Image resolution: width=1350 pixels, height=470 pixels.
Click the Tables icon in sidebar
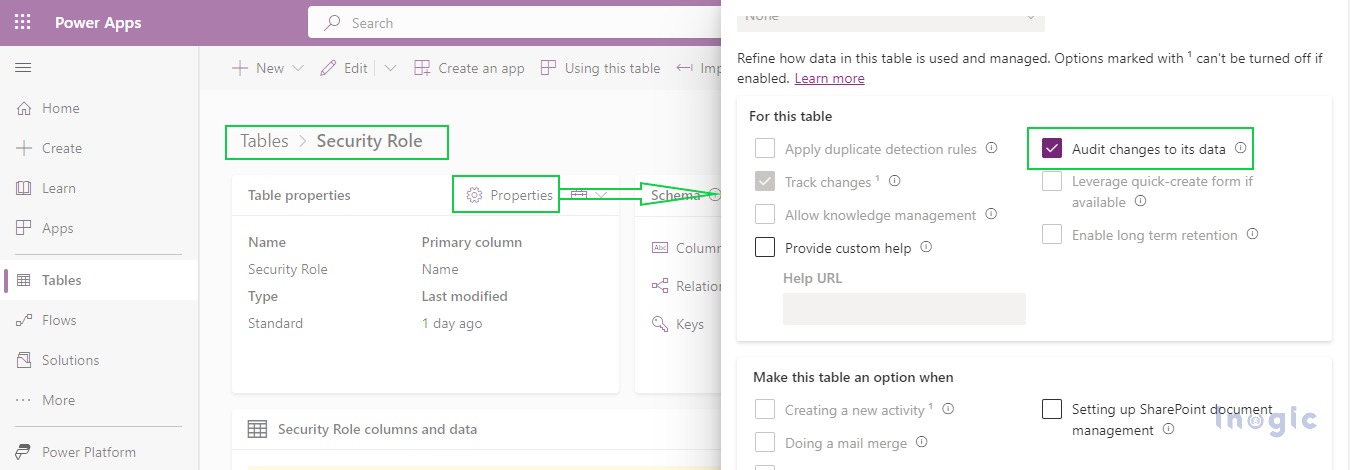pos(24,280)
